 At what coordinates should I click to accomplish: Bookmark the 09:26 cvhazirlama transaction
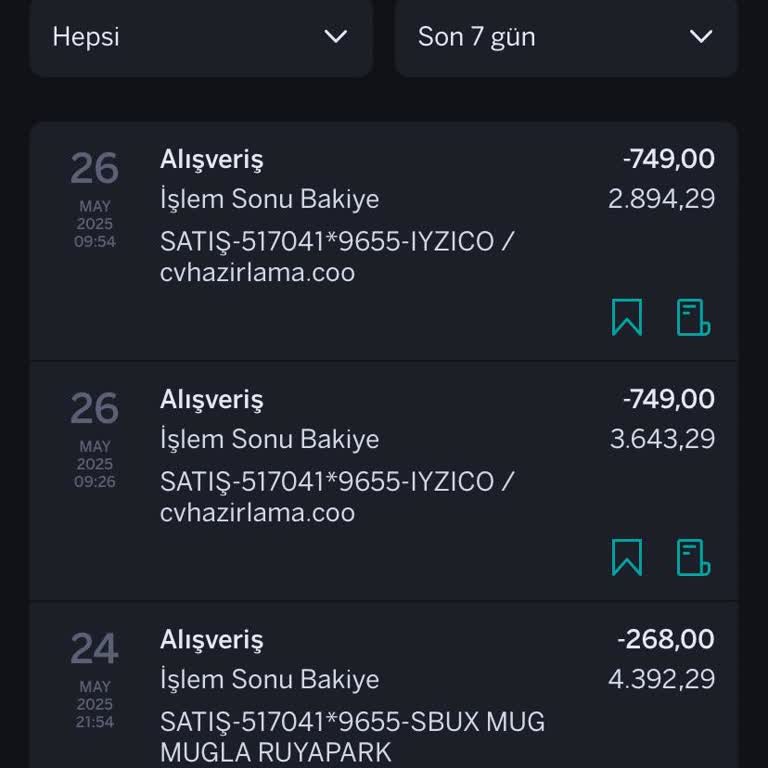(627, 557)
